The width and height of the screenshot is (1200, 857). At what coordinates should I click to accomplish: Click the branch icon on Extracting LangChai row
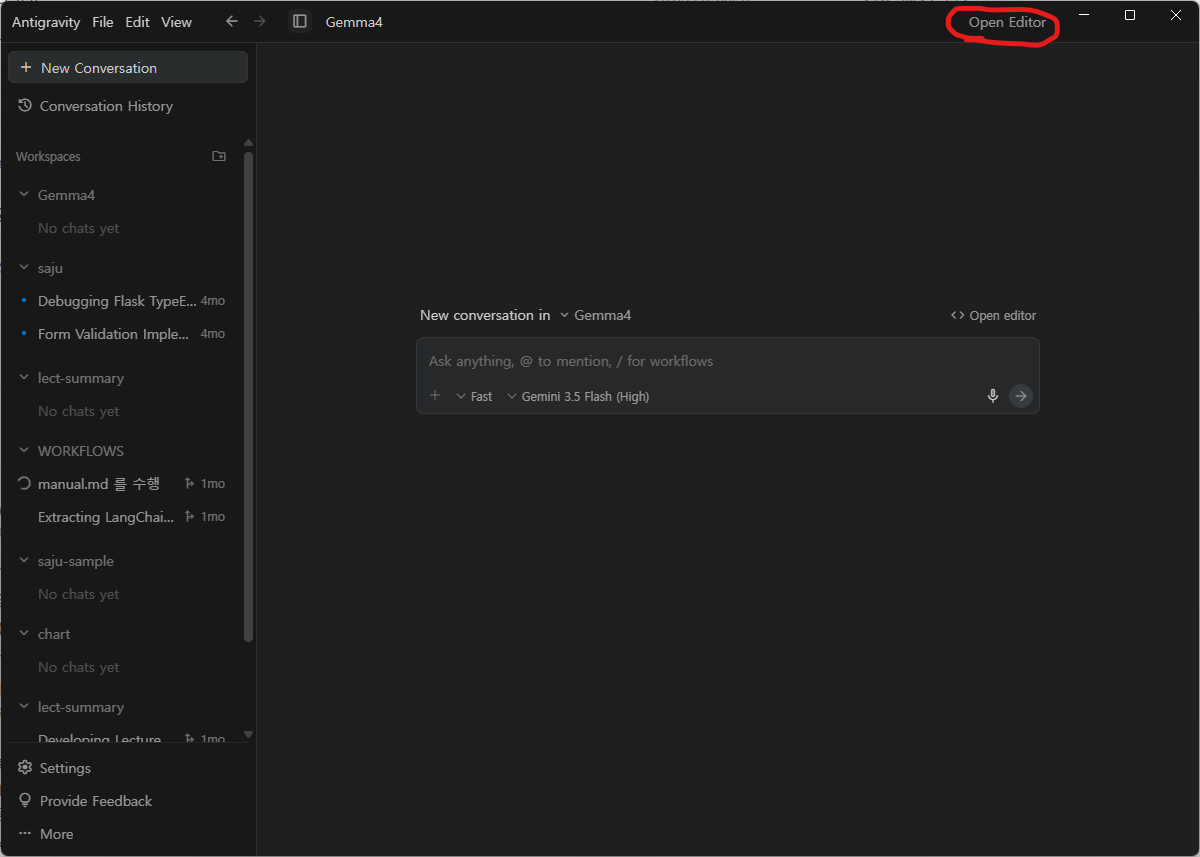189,517
